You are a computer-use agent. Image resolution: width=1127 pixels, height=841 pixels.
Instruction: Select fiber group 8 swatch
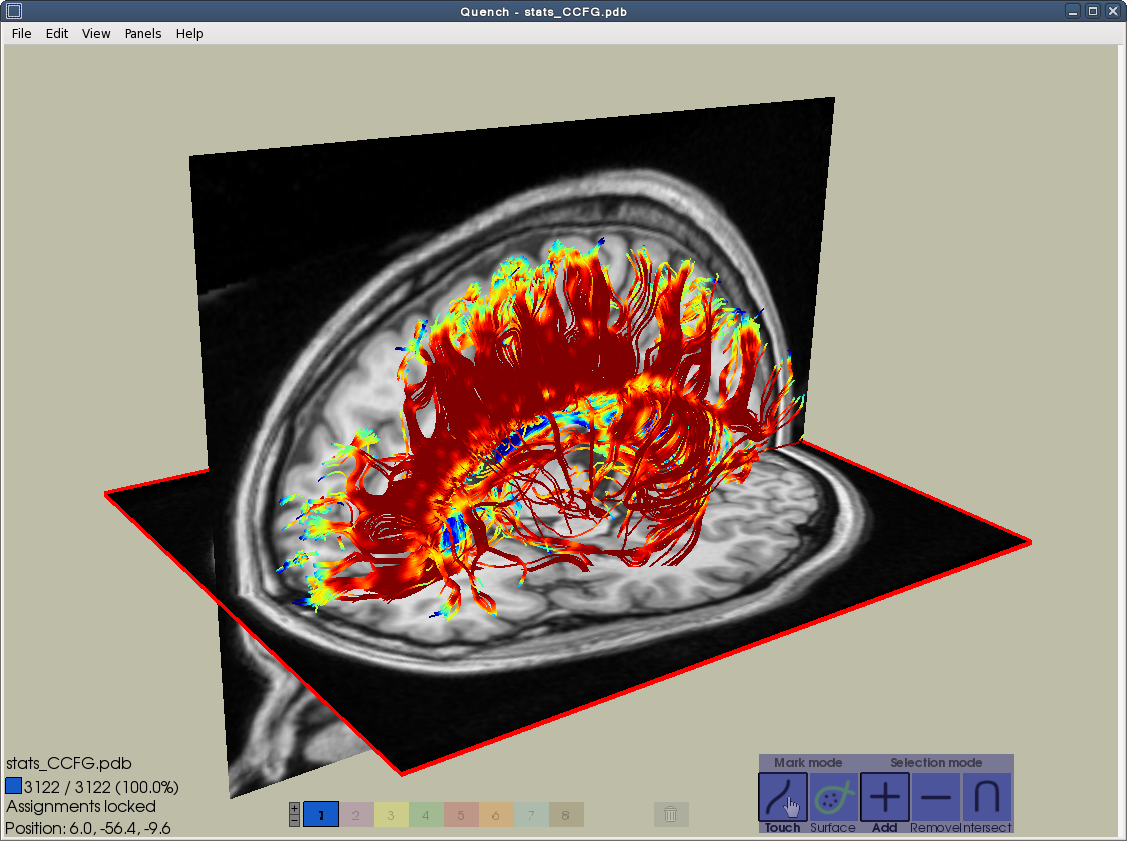tap(566, 815)
